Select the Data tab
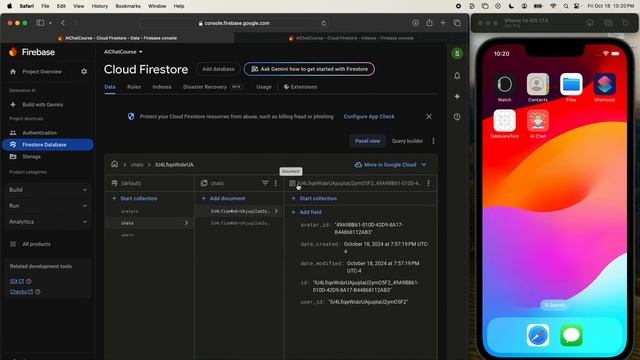 pyautogui.click(x=110, y=87)
